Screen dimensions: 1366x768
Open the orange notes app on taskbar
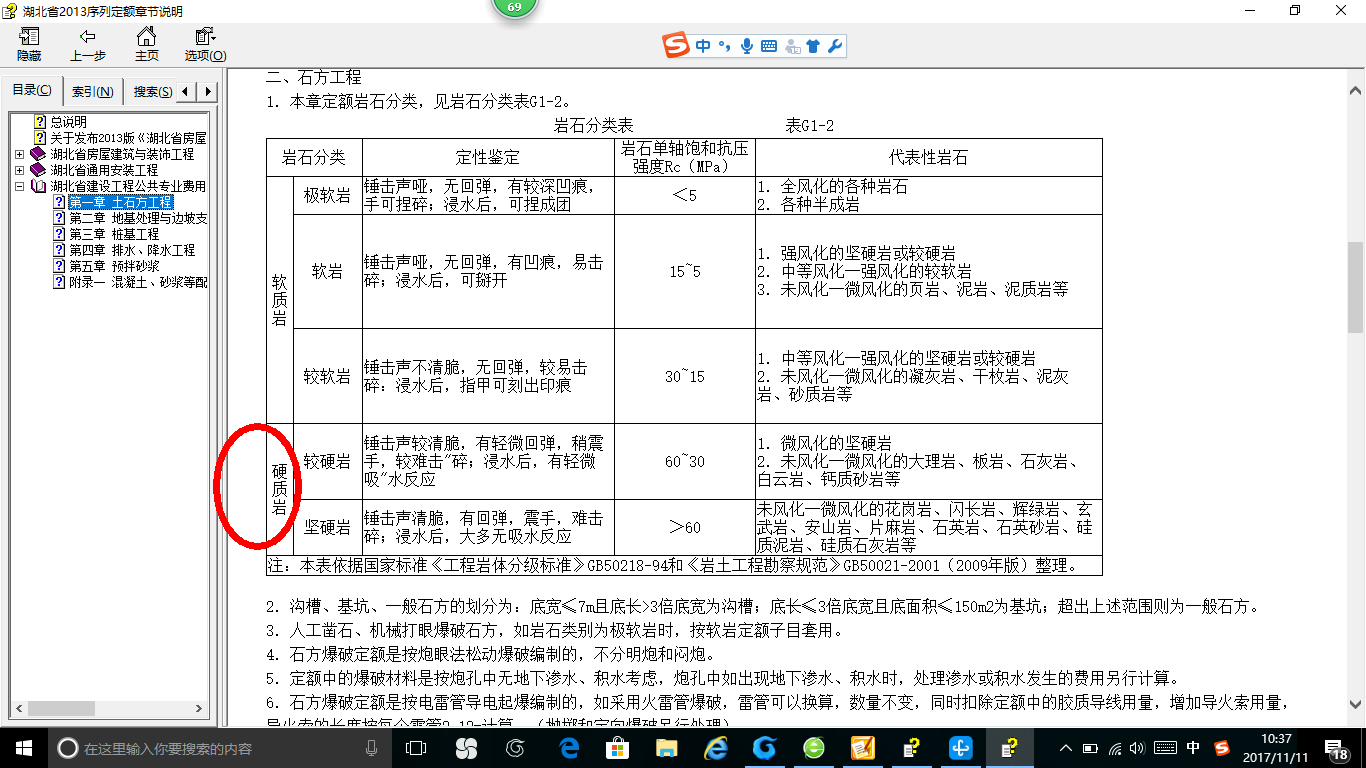(863, 747)
